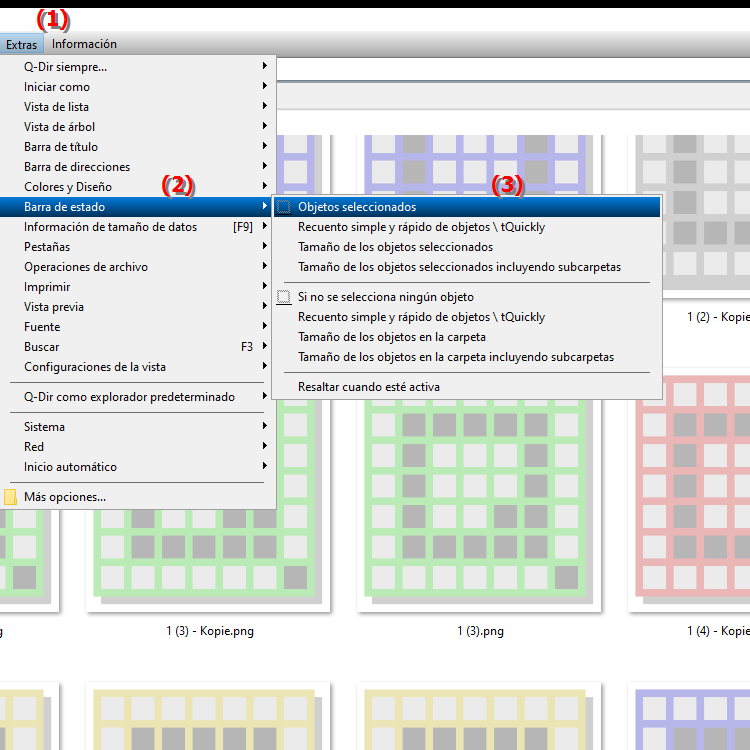Click the file name 1 (3) - Kopie.png

[210, 631]
